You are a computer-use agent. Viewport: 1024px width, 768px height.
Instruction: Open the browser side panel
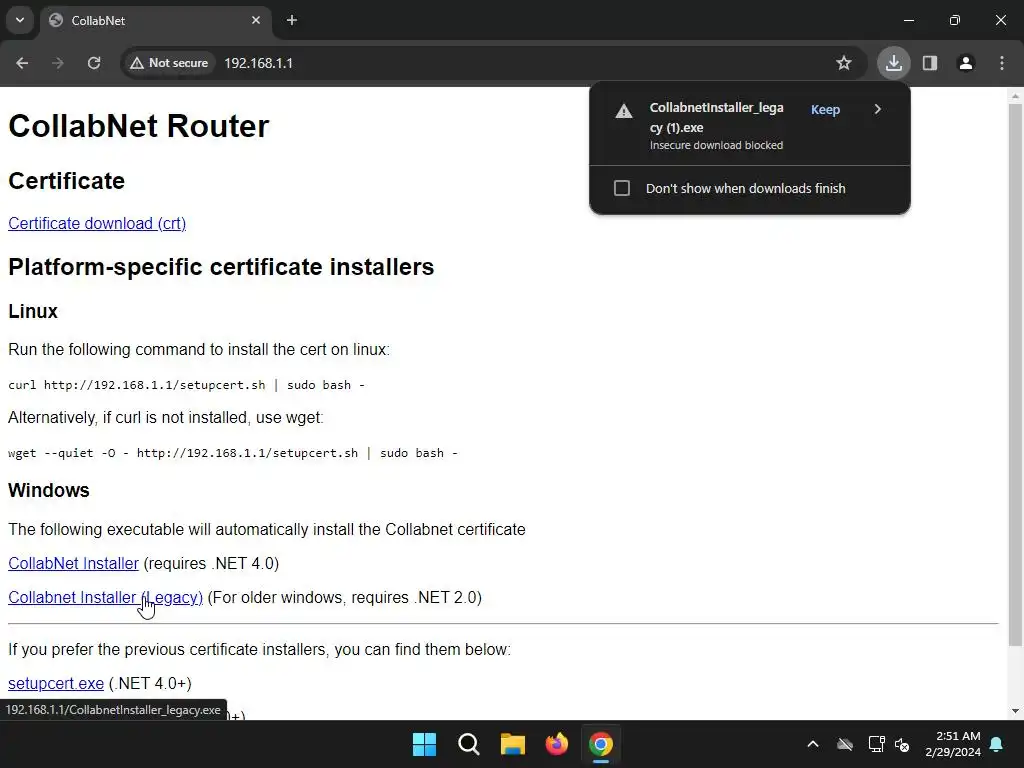point(930,63)
